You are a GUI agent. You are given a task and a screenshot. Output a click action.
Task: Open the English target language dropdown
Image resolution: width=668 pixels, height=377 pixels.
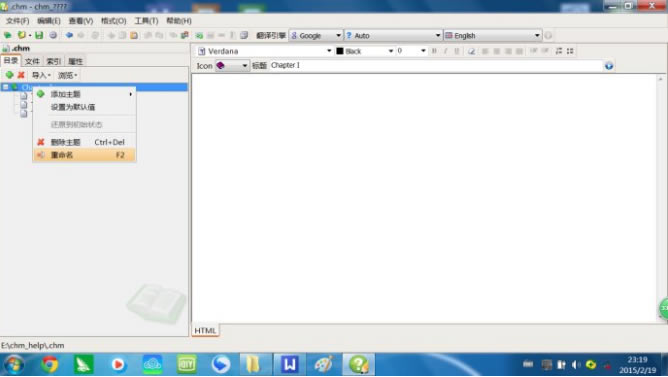pyautogui.click(x=493, y=36)
